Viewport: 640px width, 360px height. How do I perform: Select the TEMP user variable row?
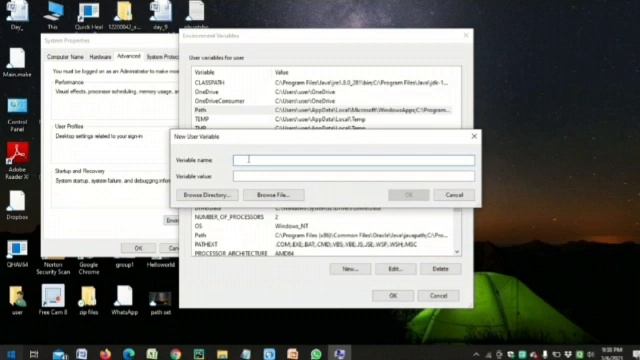coord(322,119)
